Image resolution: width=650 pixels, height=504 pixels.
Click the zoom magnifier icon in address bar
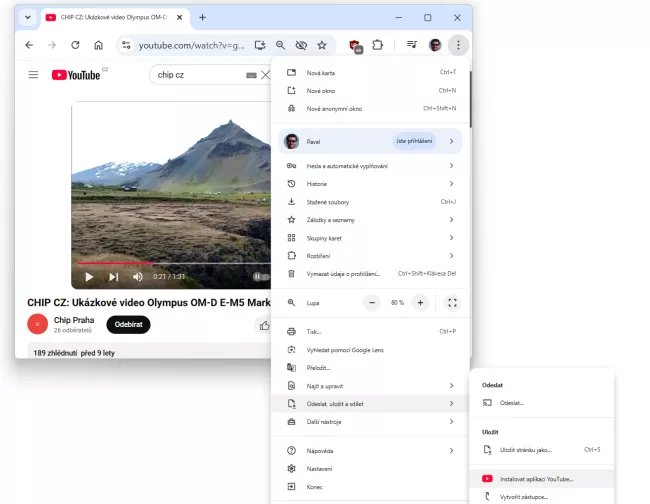281,45
